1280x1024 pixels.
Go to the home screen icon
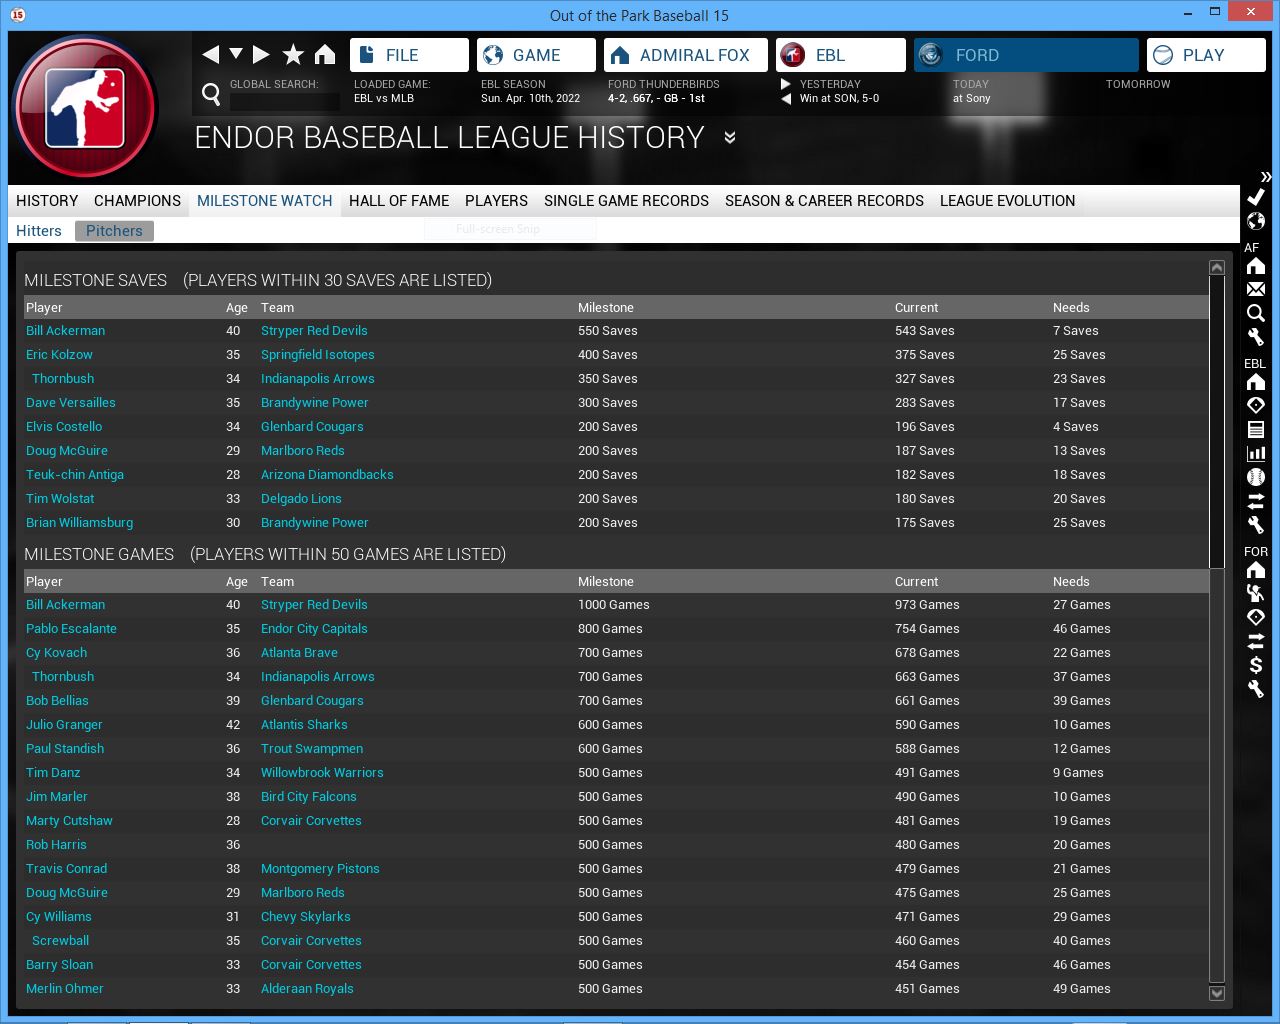click(x=325, y=55)
